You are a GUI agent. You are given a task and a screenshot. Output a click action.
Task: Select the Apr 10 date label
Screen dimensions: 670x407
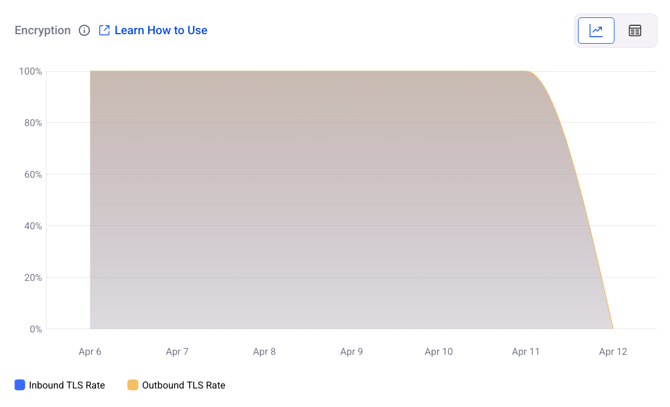pos(438,352)
